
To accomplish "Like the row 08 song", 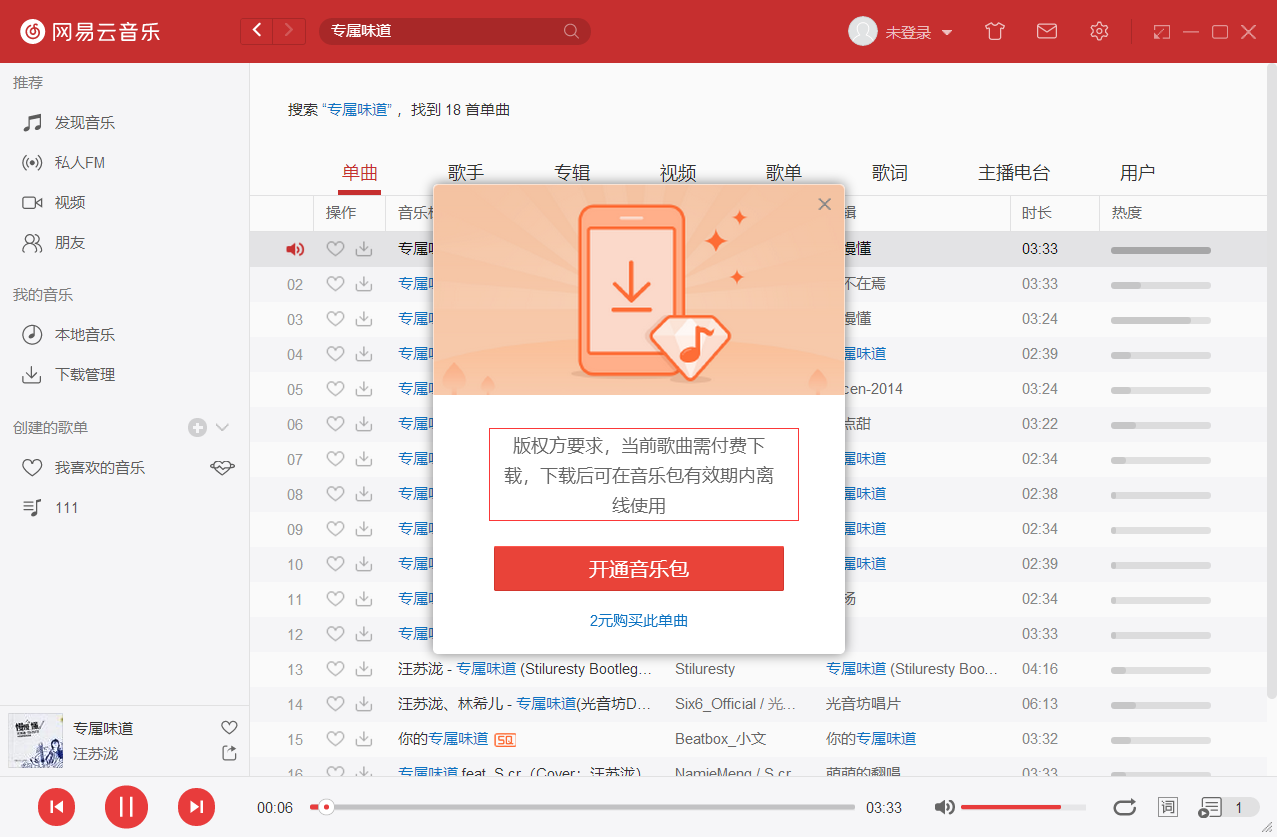I will point(335,494).
